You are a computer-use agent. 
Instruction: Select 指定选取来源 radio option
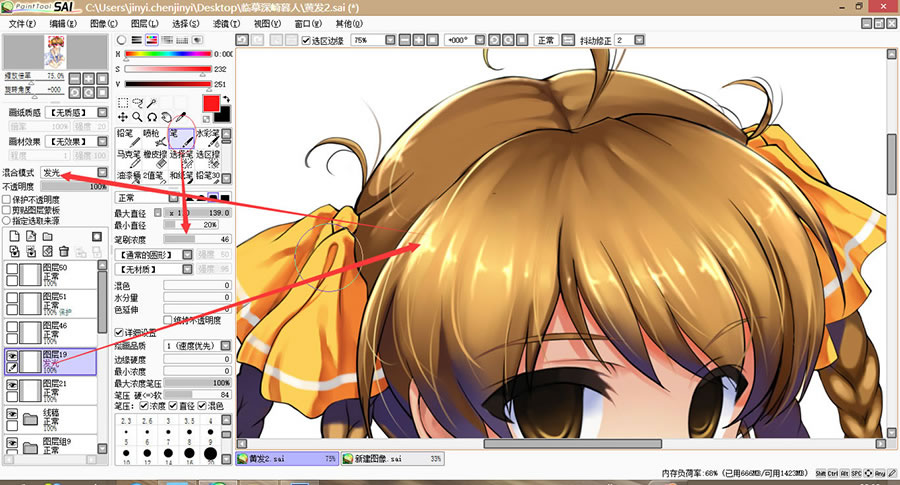pyautogui.click(x=7, y=220)
